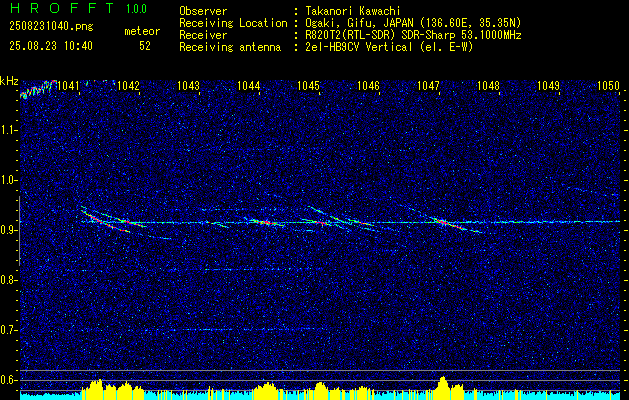Click the meteor count value 52
This screenshot has width=629, height=400.
tap(145, 46)
